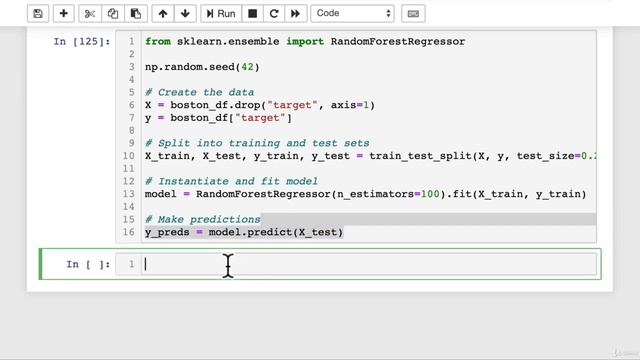The image size is (640, 360).
Task: Run the current cell
Action: coord(221,13)
